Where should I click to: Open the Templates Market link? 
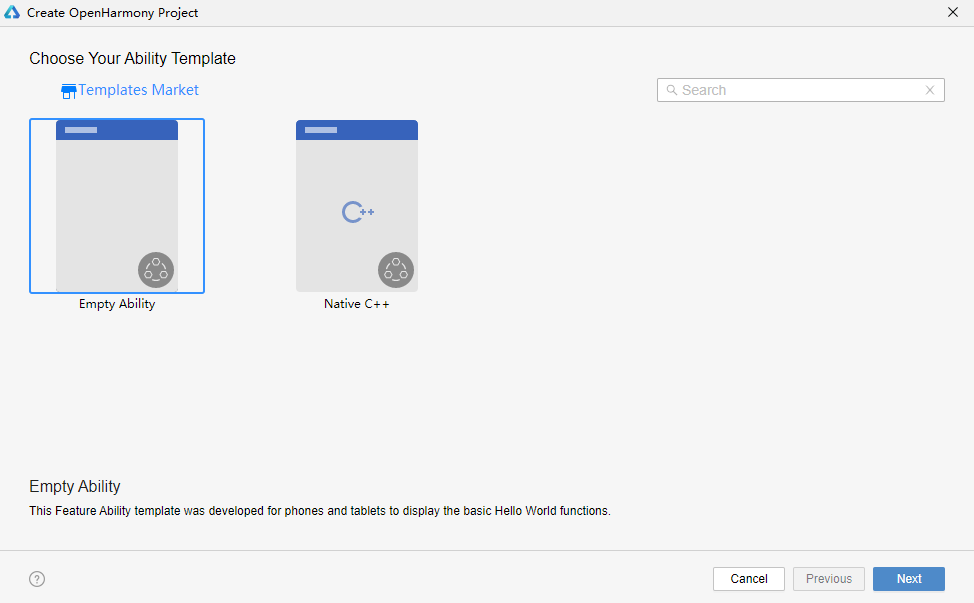138,90
